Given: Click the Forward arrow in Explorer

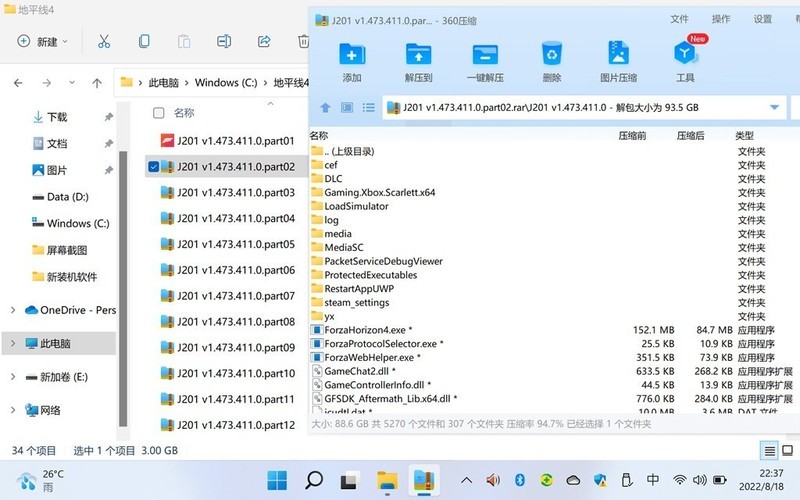Looking at the screenshot, I should click(46, 83).
